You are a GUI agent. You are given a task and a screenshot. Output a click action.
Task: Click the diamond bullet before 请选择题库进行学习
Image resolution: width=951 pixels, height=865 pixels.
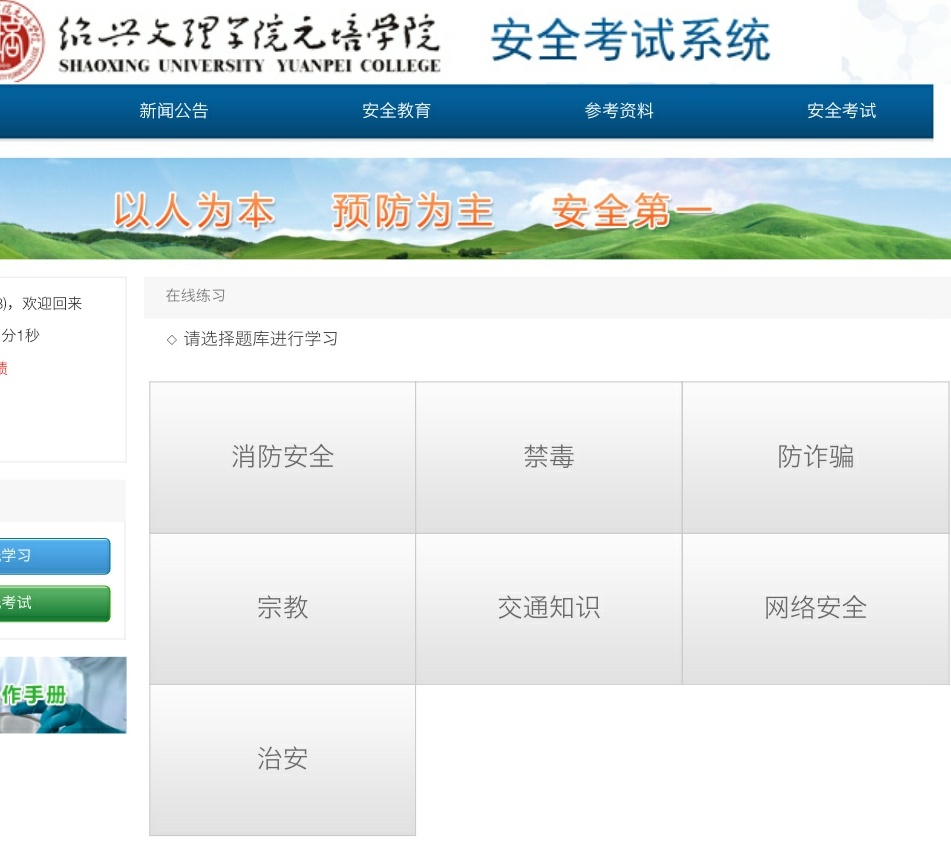[x=171, y=340]
